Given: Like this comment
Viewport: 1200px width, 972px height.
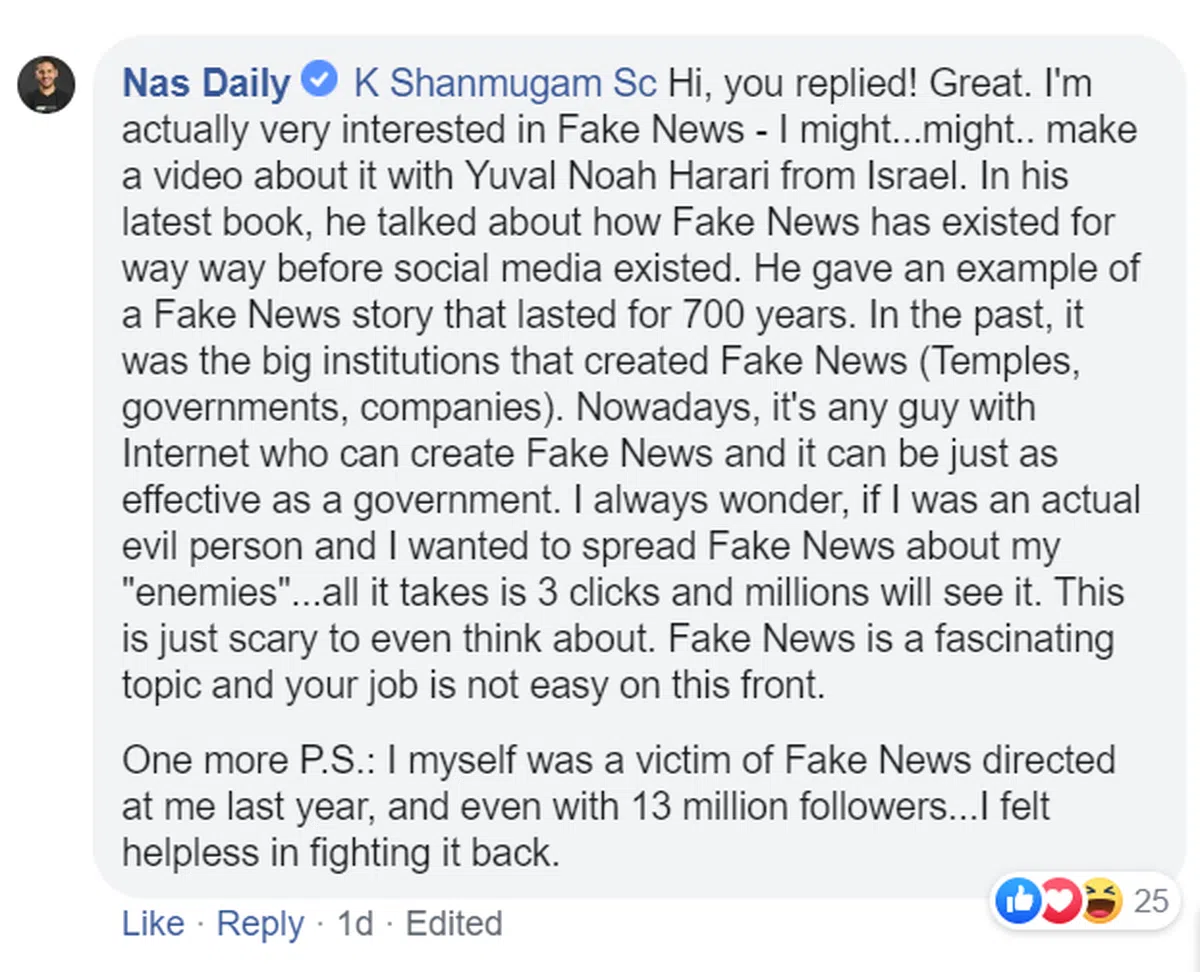Looking at the screenshot, I should [x=152, y=923].
